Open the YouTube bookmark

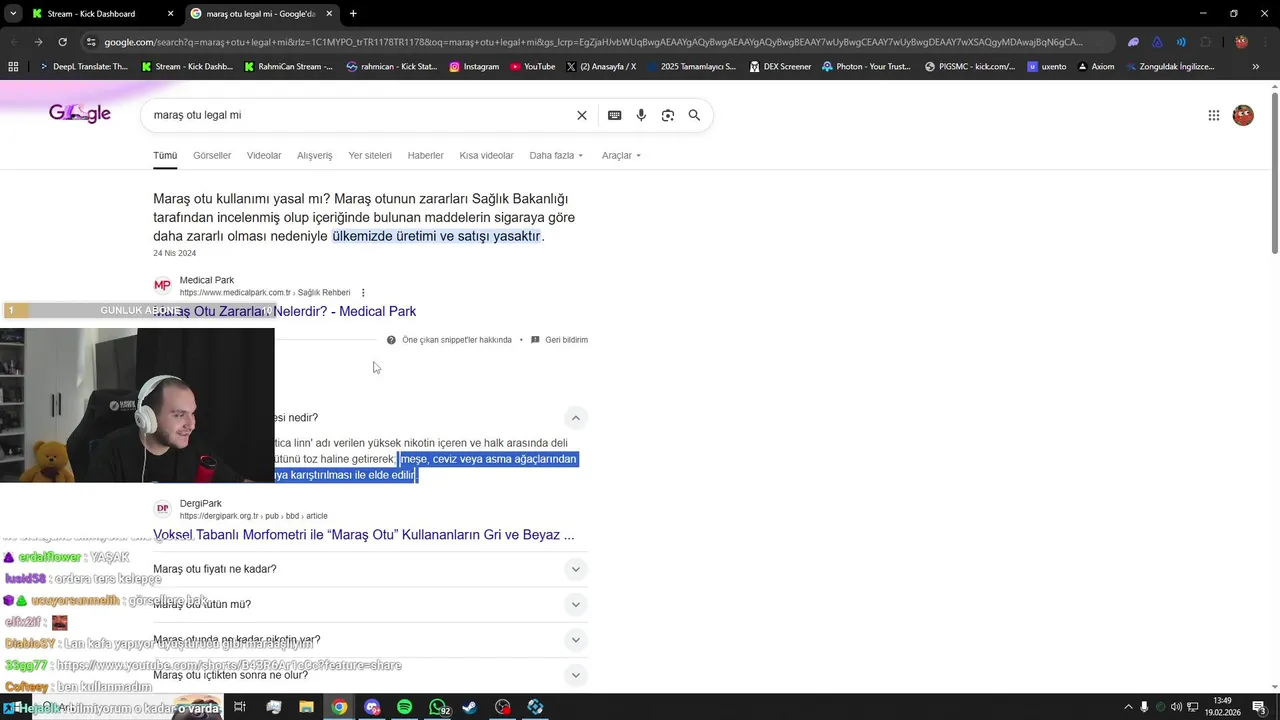coord(532,67)
